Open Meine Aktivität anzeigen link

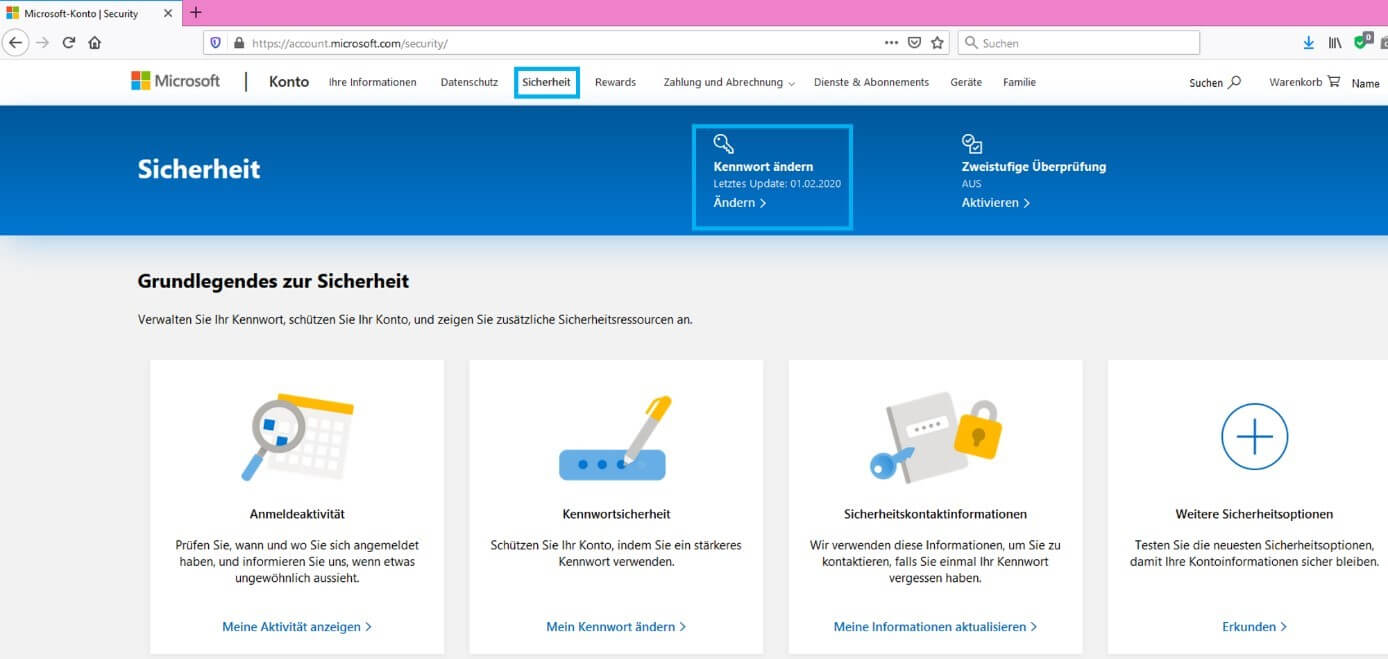(x=297, y=627)
